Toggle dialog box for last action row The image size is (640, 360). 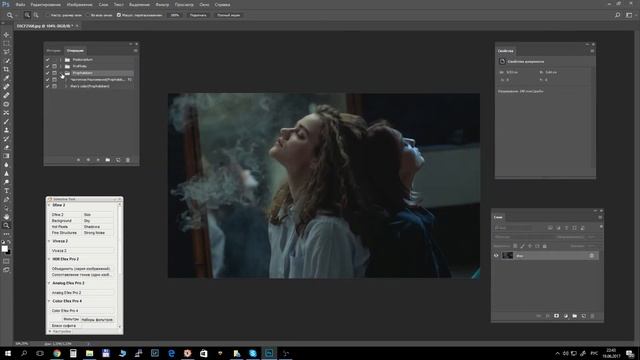tap(54, 86)
